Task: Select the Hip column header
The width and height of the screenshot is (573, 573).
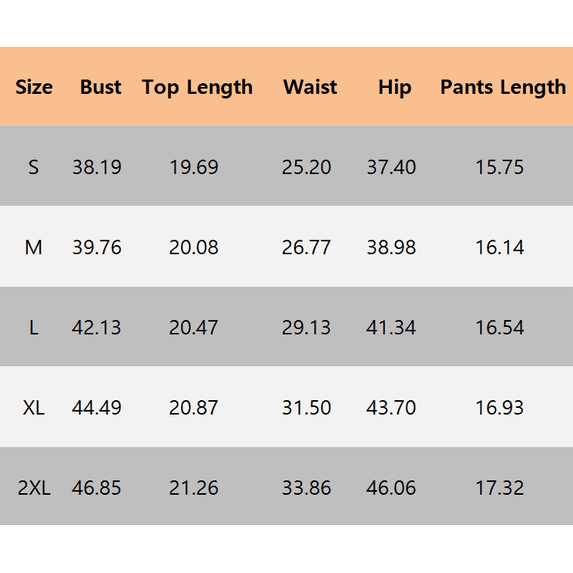Action: [x=395, y=88]
